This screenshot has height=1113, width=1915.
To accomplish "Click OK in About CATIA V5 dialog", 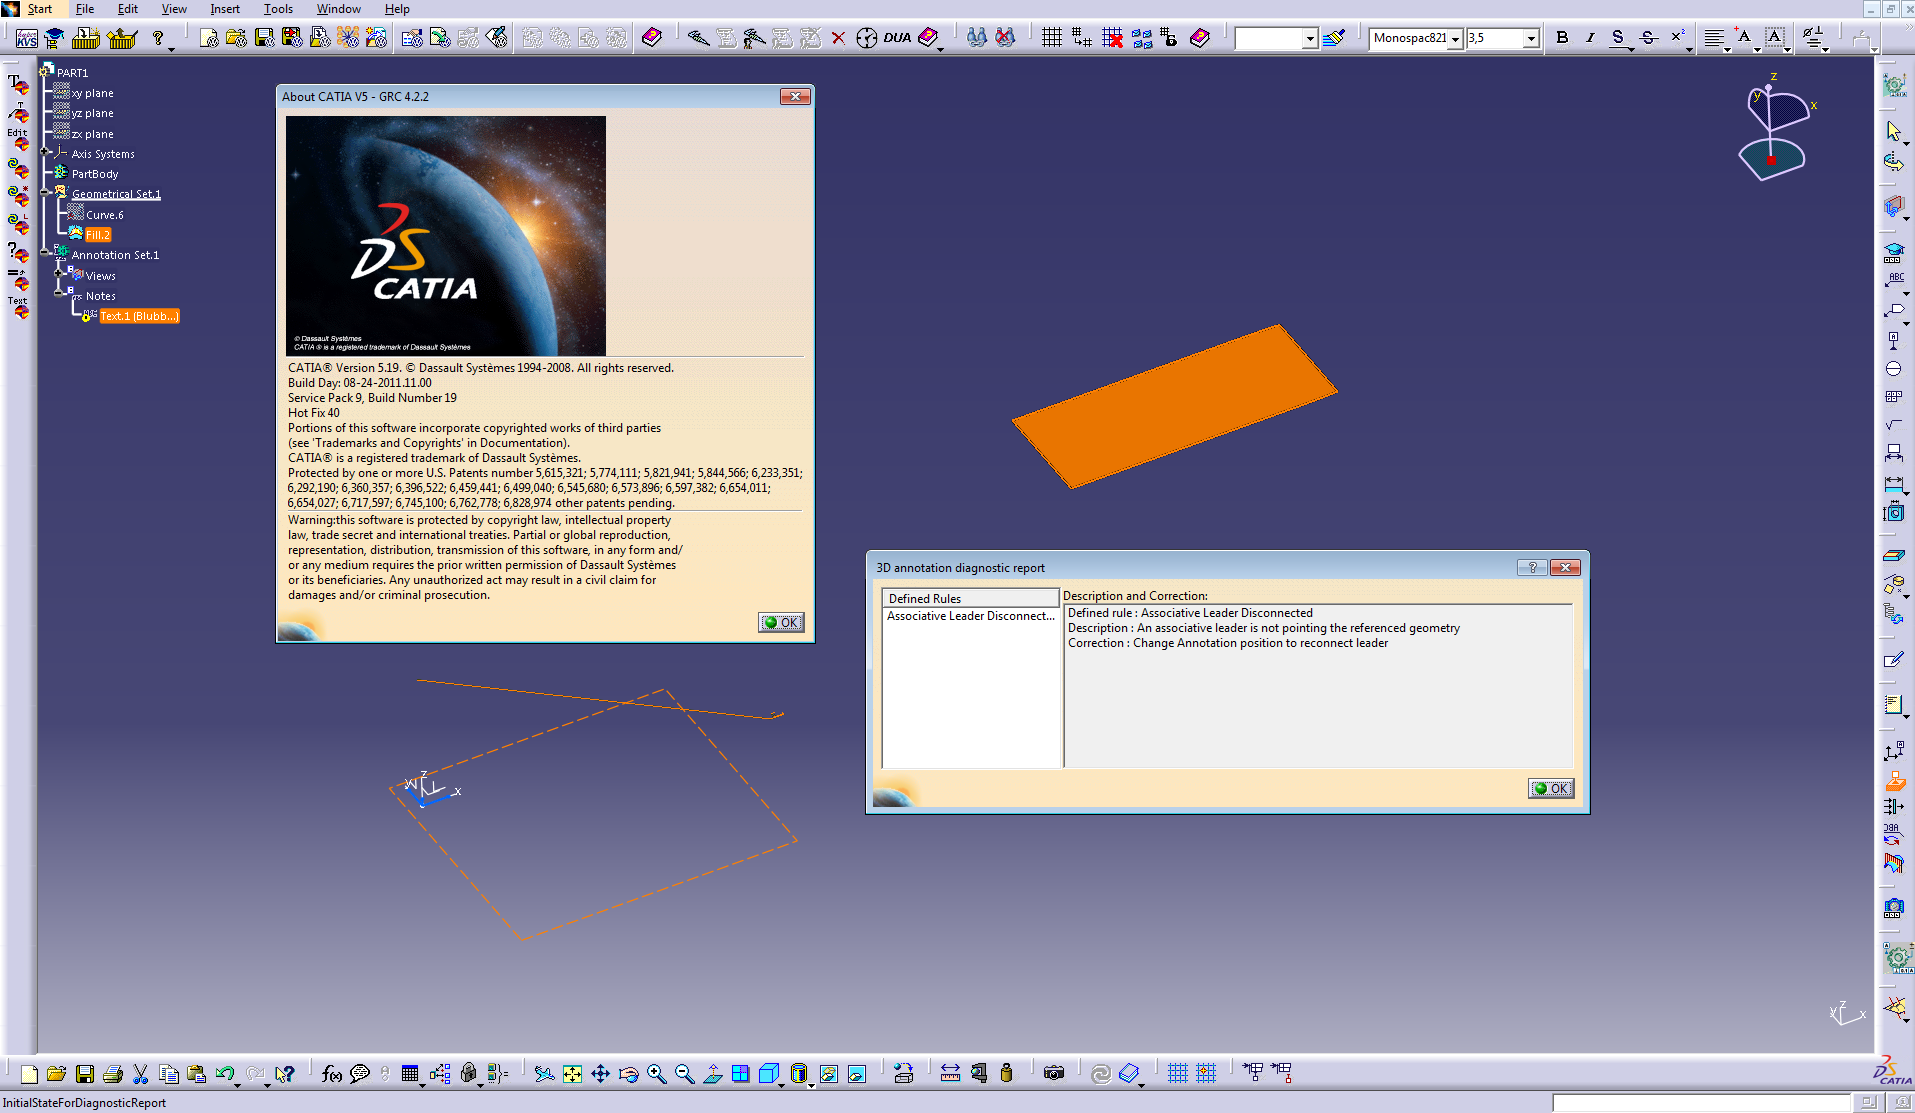I will coord(781,622).
